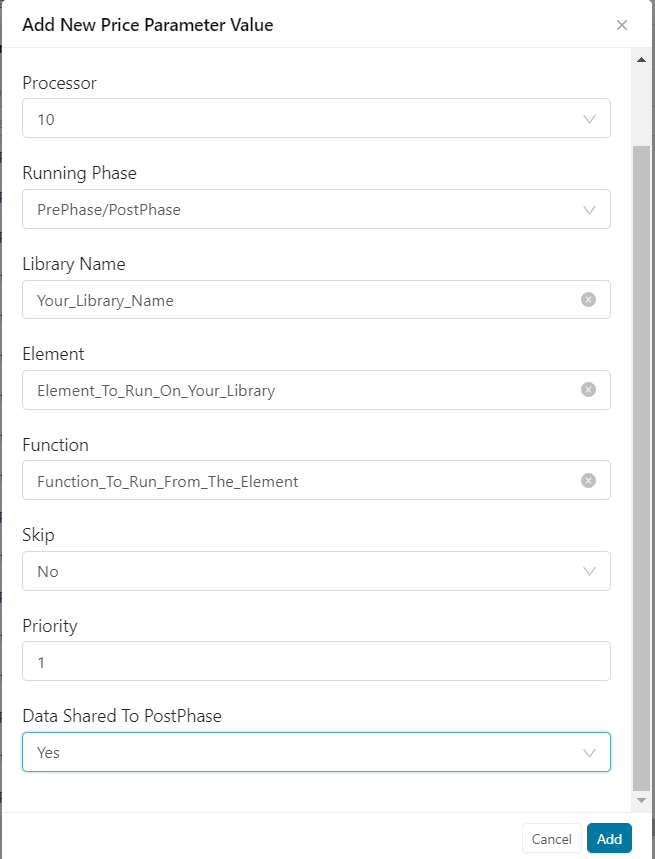655x859 pixels.
Task: Open the PrePhase/PostPhase selection box
Action: pyautogui.click(x=300, y=210)
